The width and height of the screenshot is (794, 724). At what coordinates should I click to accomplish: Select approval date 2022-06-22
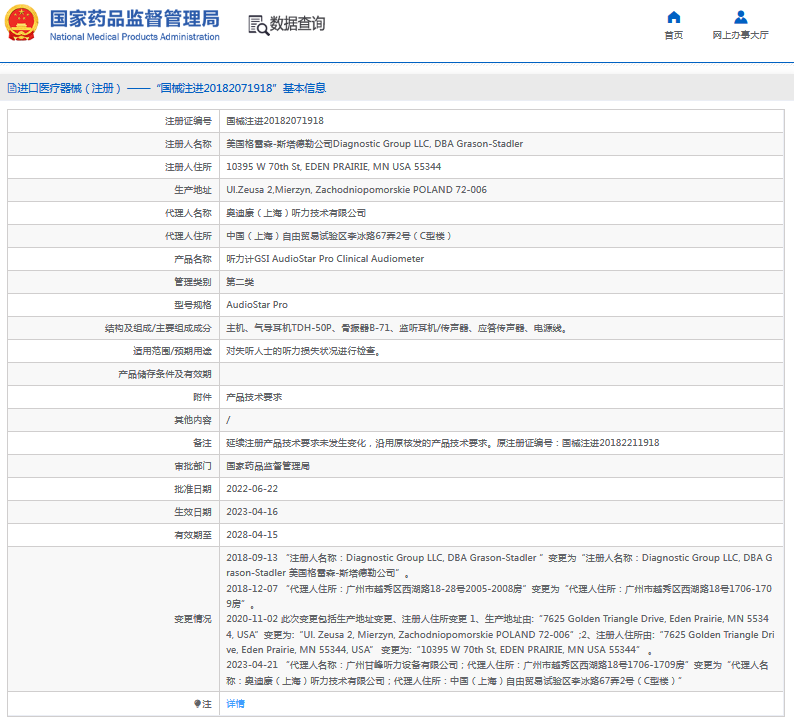[252, 489]
